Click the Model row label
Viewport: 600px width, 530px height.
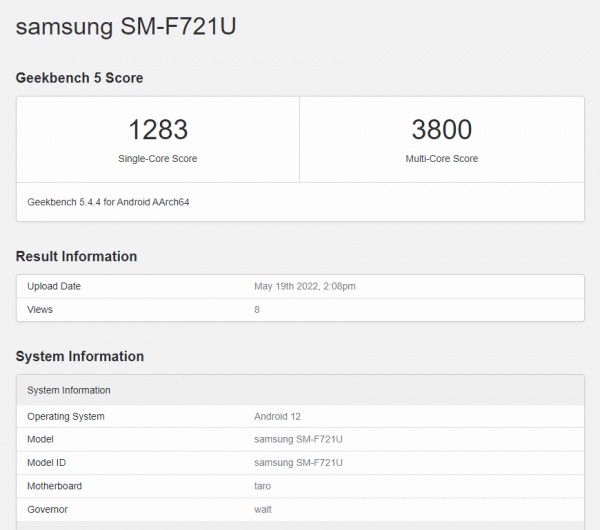click(x=40, y=439)
